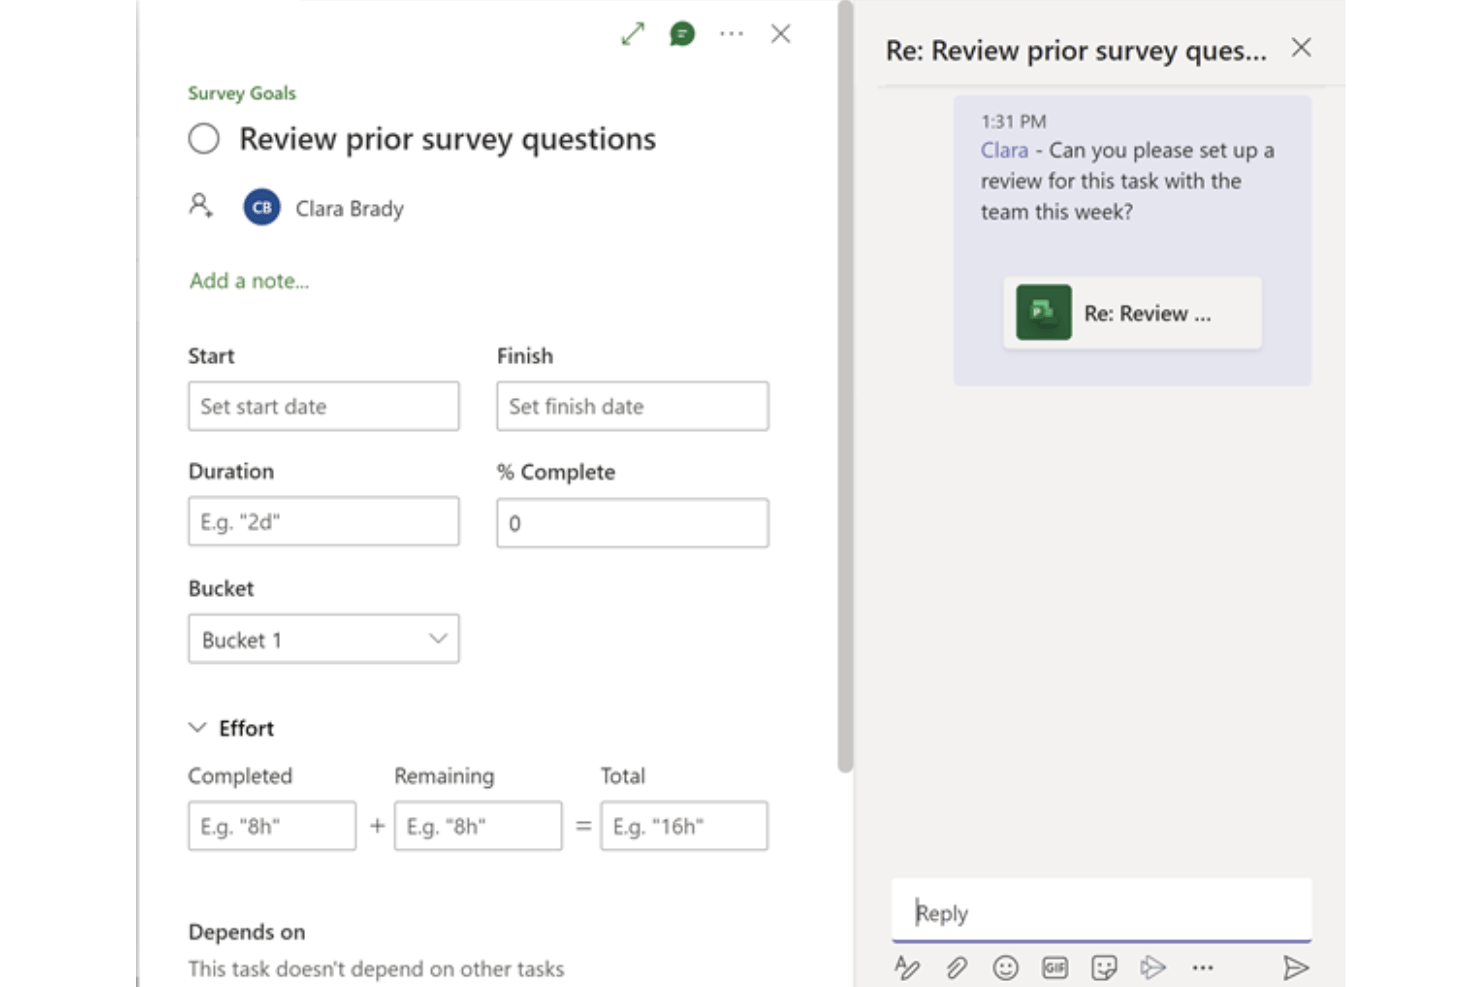The height and width of the screenshot is (987, 1480).
Task: Open the GIF picker
Action: click(x=1055, y=967)
